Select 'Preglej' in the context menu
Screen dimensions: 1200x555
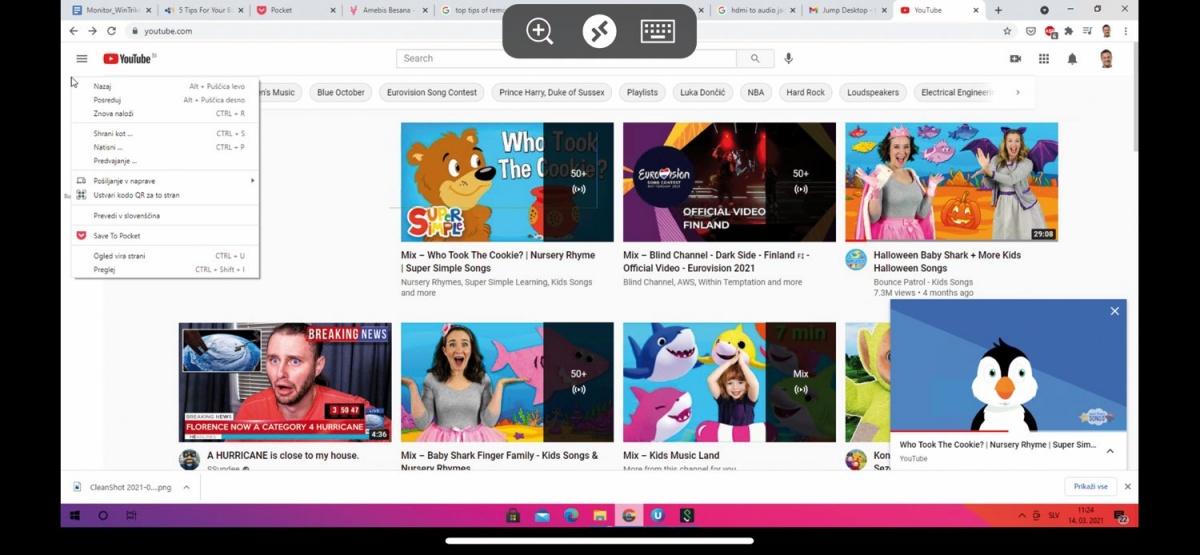[x=165, y=270]
